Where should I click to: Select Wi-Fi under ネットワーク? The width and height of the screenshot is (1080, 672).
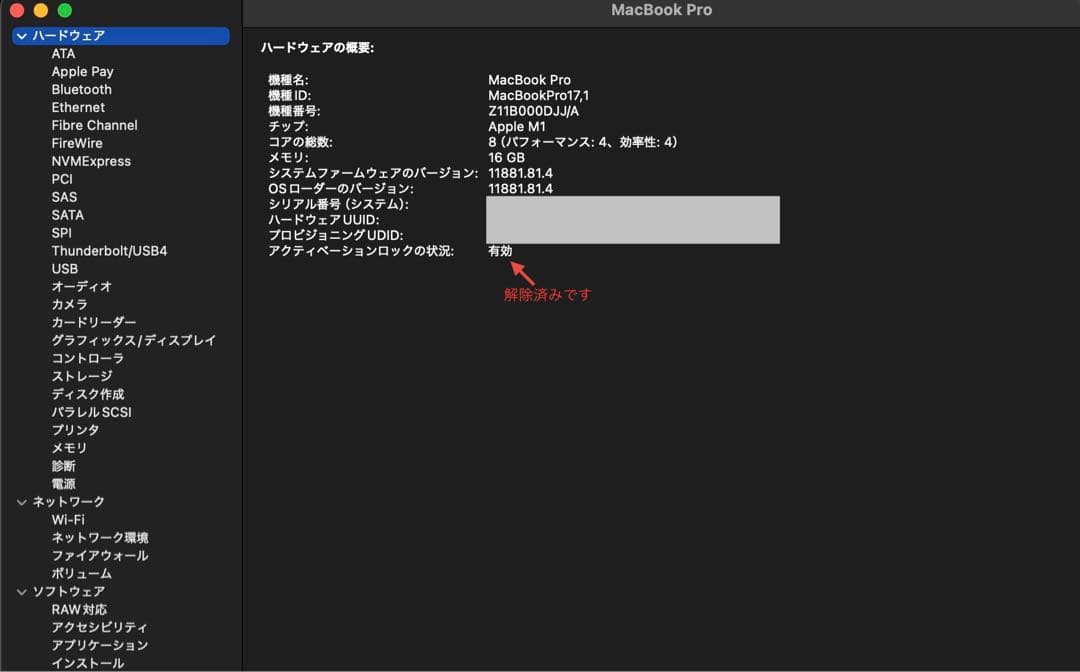[x=68, y=519]
